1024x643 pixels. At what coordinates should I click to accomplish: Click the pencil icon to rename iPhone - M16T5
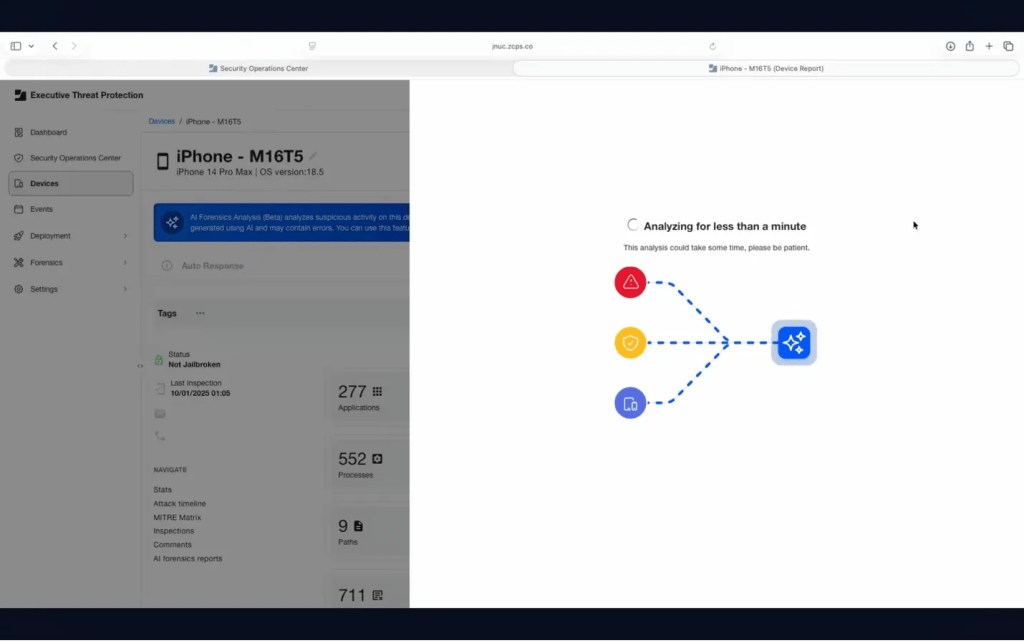pyautogui.click(x=313, y=156)
